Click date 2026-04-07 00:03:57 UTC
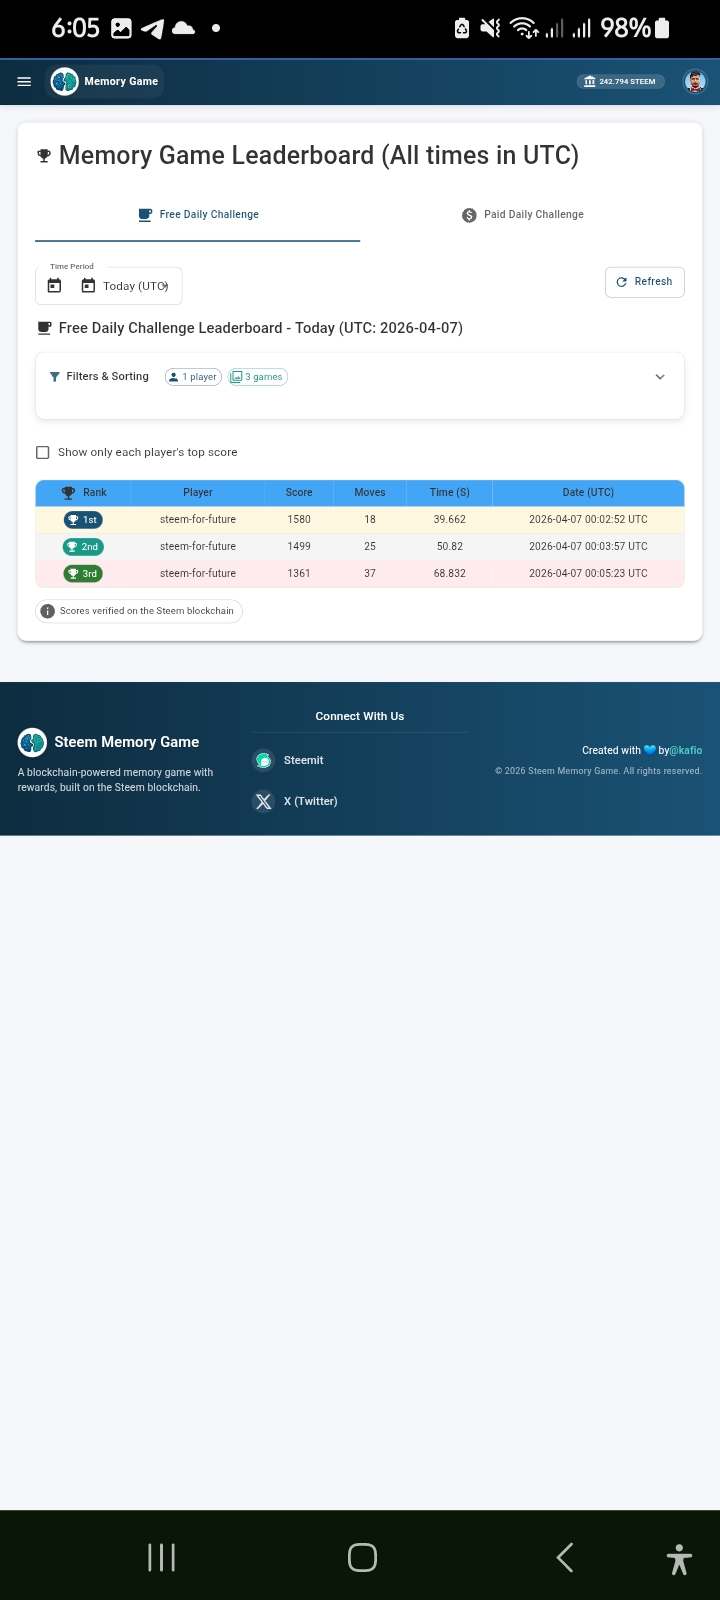This screenshot has width=720, height=1600. tap(588, 547)
